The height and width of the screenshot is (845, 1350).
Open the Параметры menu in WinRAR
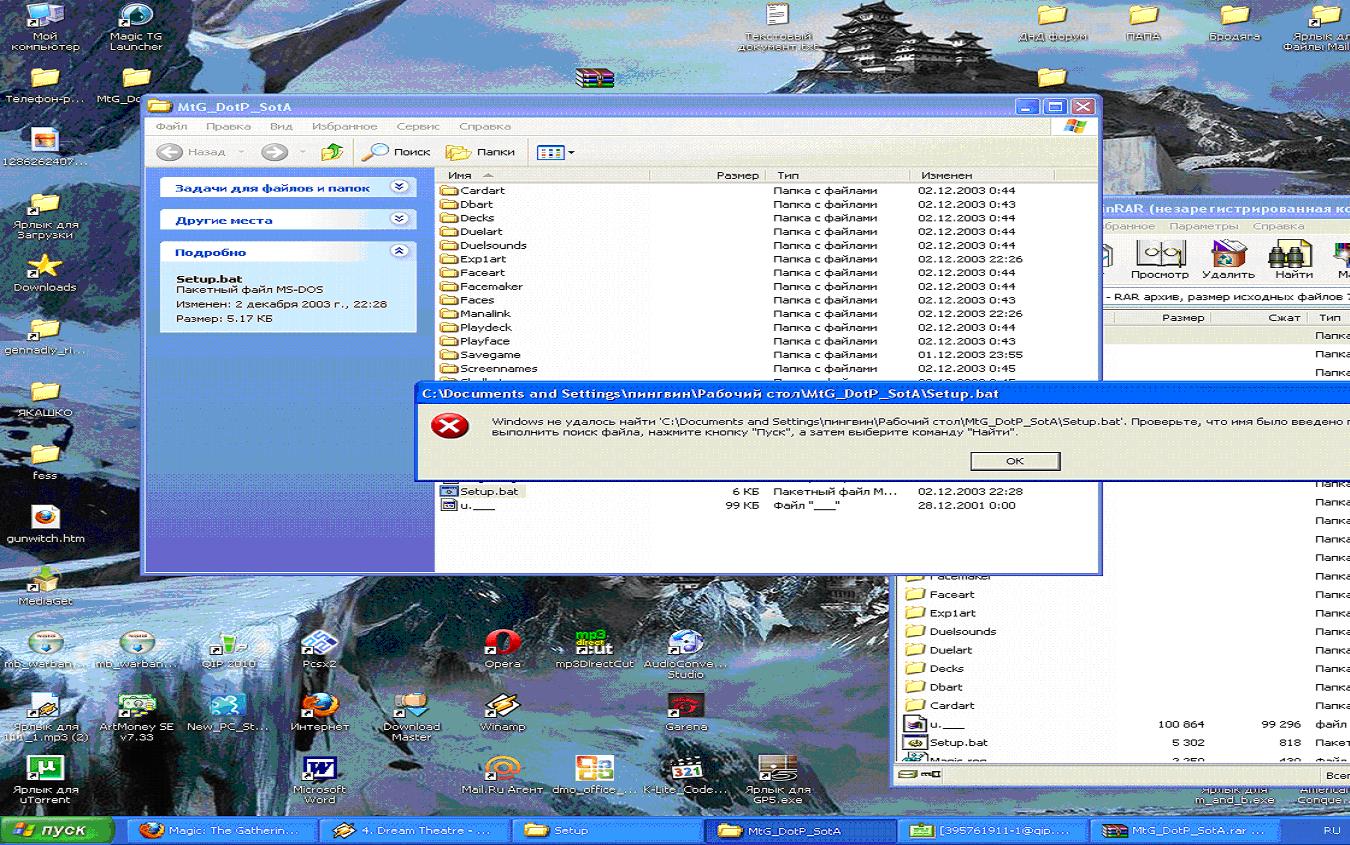tap(1203, 226)
